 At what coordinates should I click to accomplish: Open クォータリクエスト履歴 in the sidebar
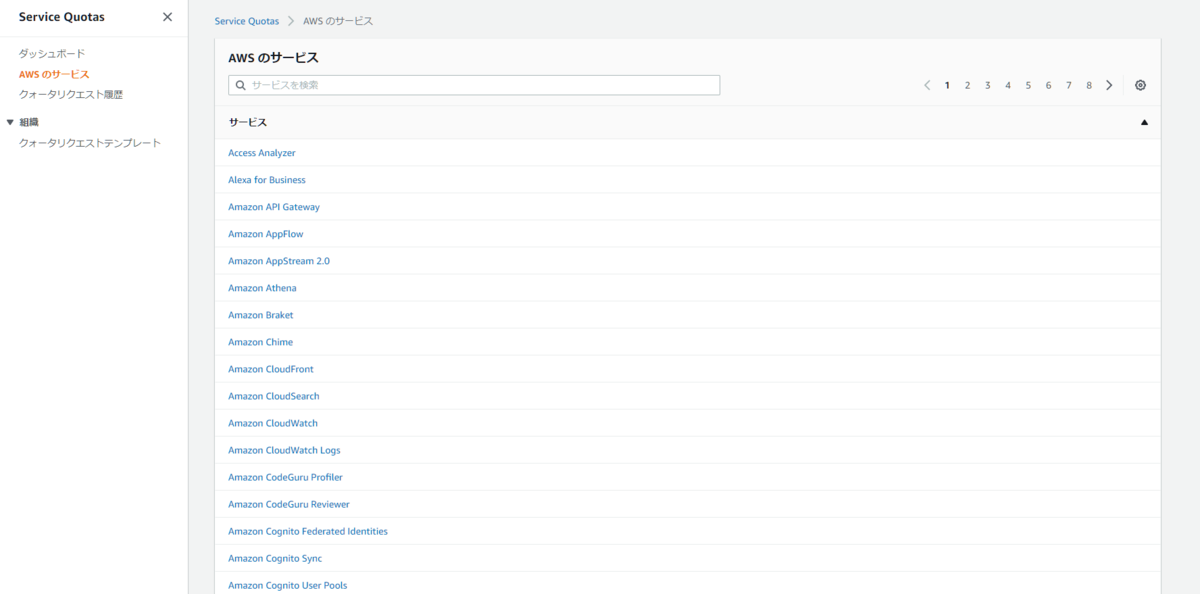coord(71,94)
